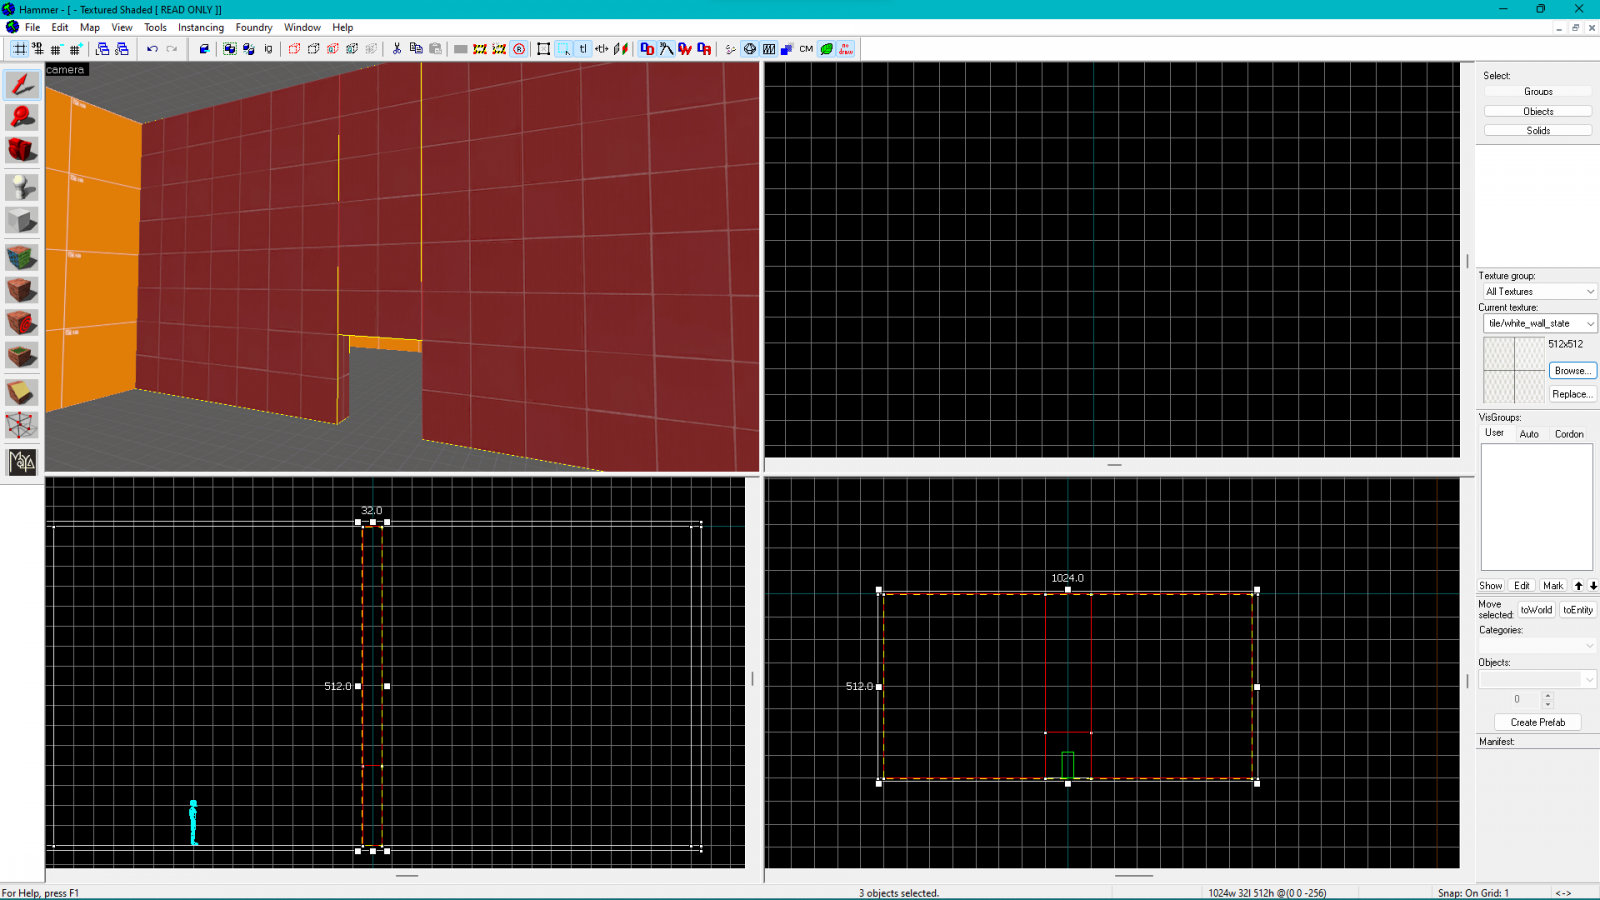Expand the Objects prefab dropdown
Image resolution: width=1600 pixels, height=900 pixels.
(1538, 680)
